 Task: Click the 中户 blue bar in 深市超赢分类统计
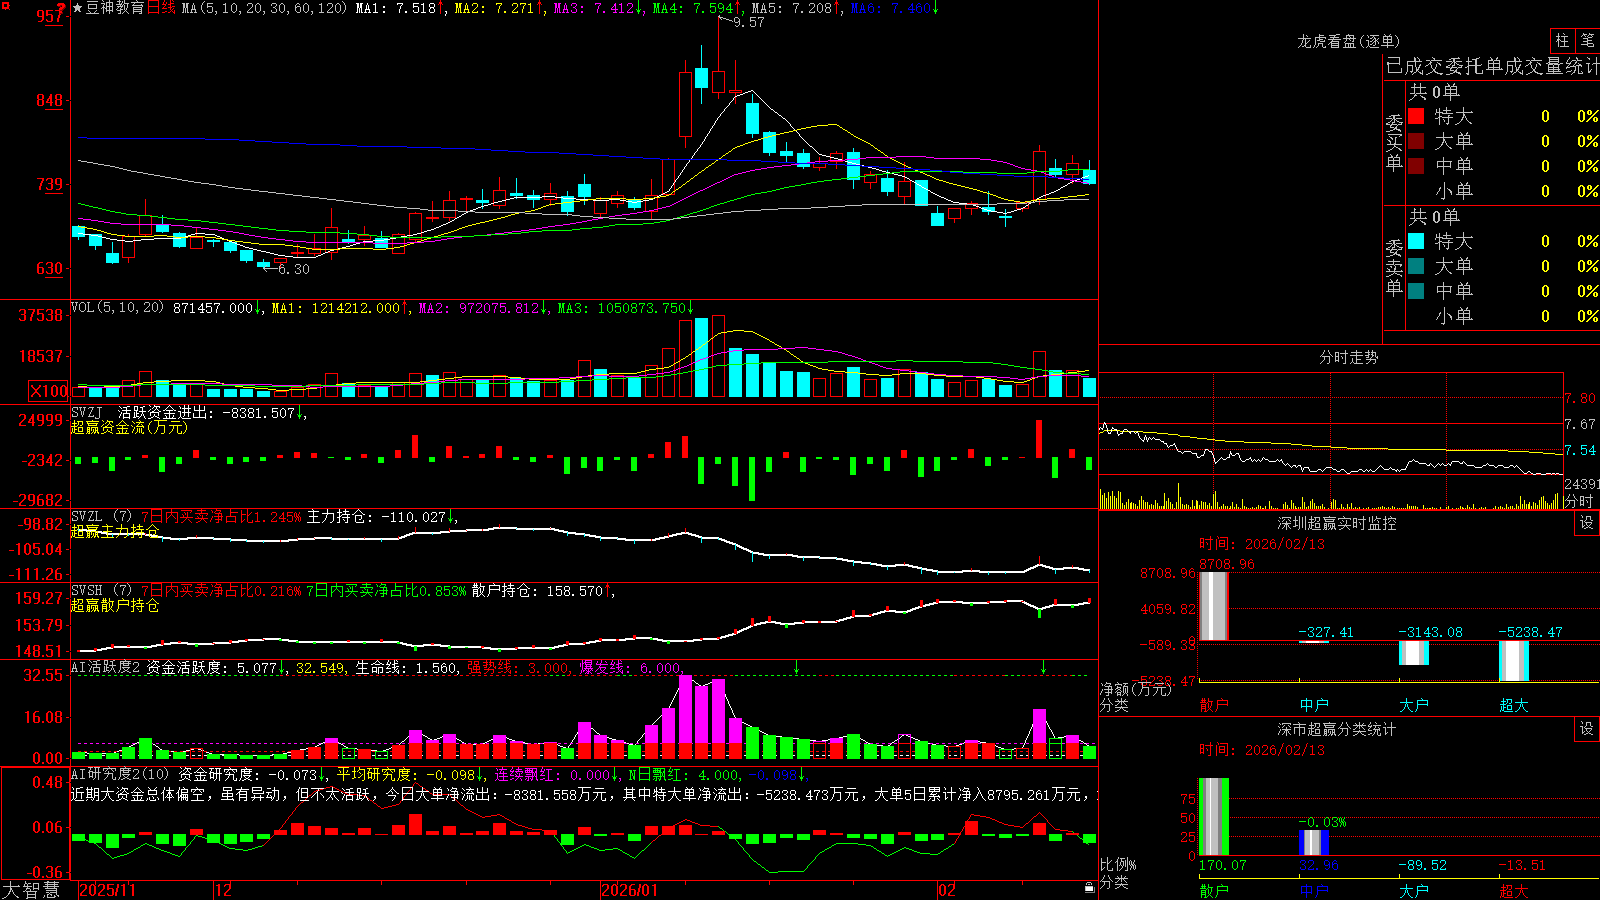[x=1314, y=842]
